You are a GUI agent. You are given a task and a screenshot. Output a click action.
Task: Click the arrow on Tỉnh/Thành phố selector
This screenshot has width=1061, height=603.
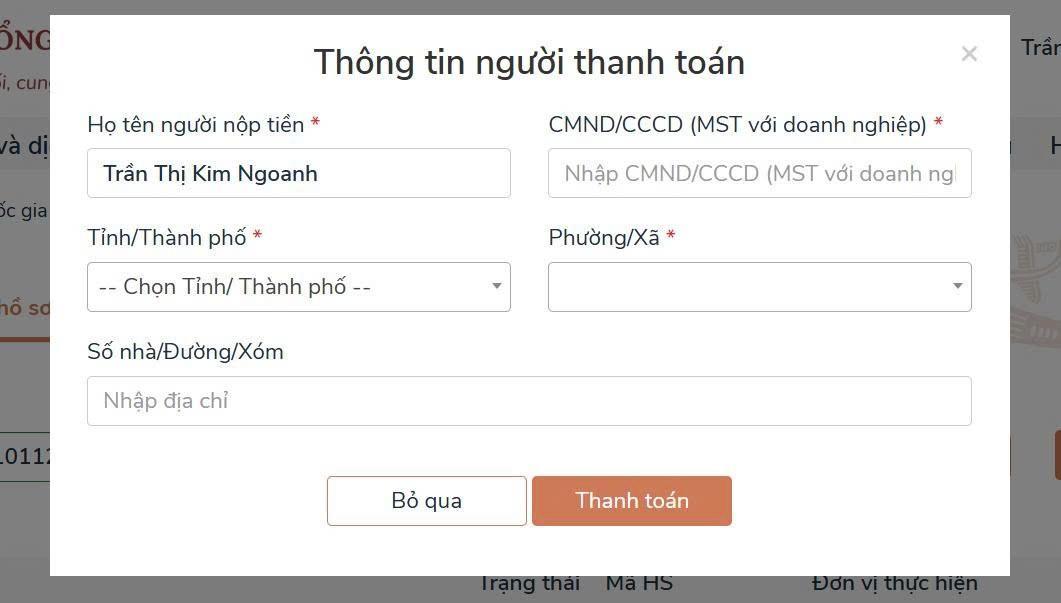point(496,287)
